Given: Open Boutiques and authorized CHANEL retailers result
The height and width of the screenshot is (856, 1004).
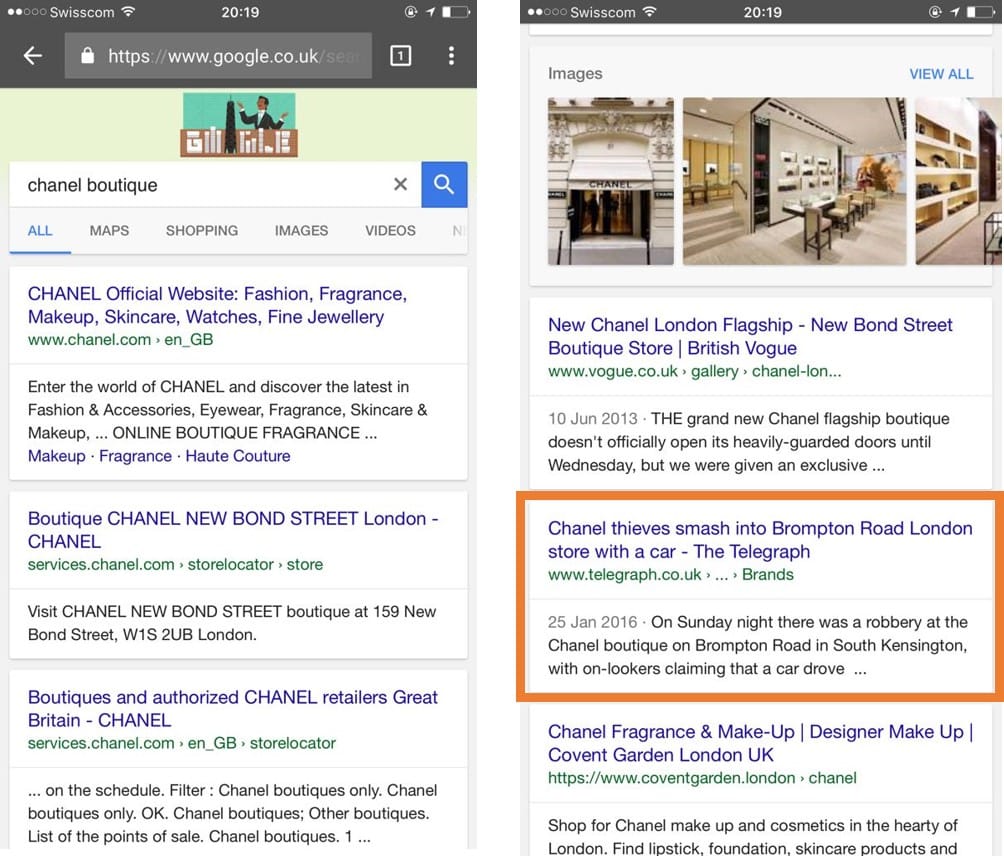Looking at the screenshot, I should tap(232, 708).
